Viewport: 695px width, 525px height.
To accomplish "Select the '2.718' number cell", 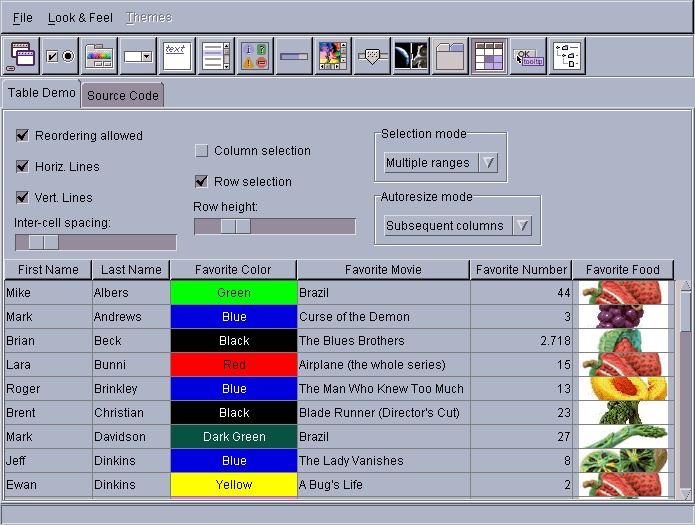I will pyautogui.click(x=521, y=341).
